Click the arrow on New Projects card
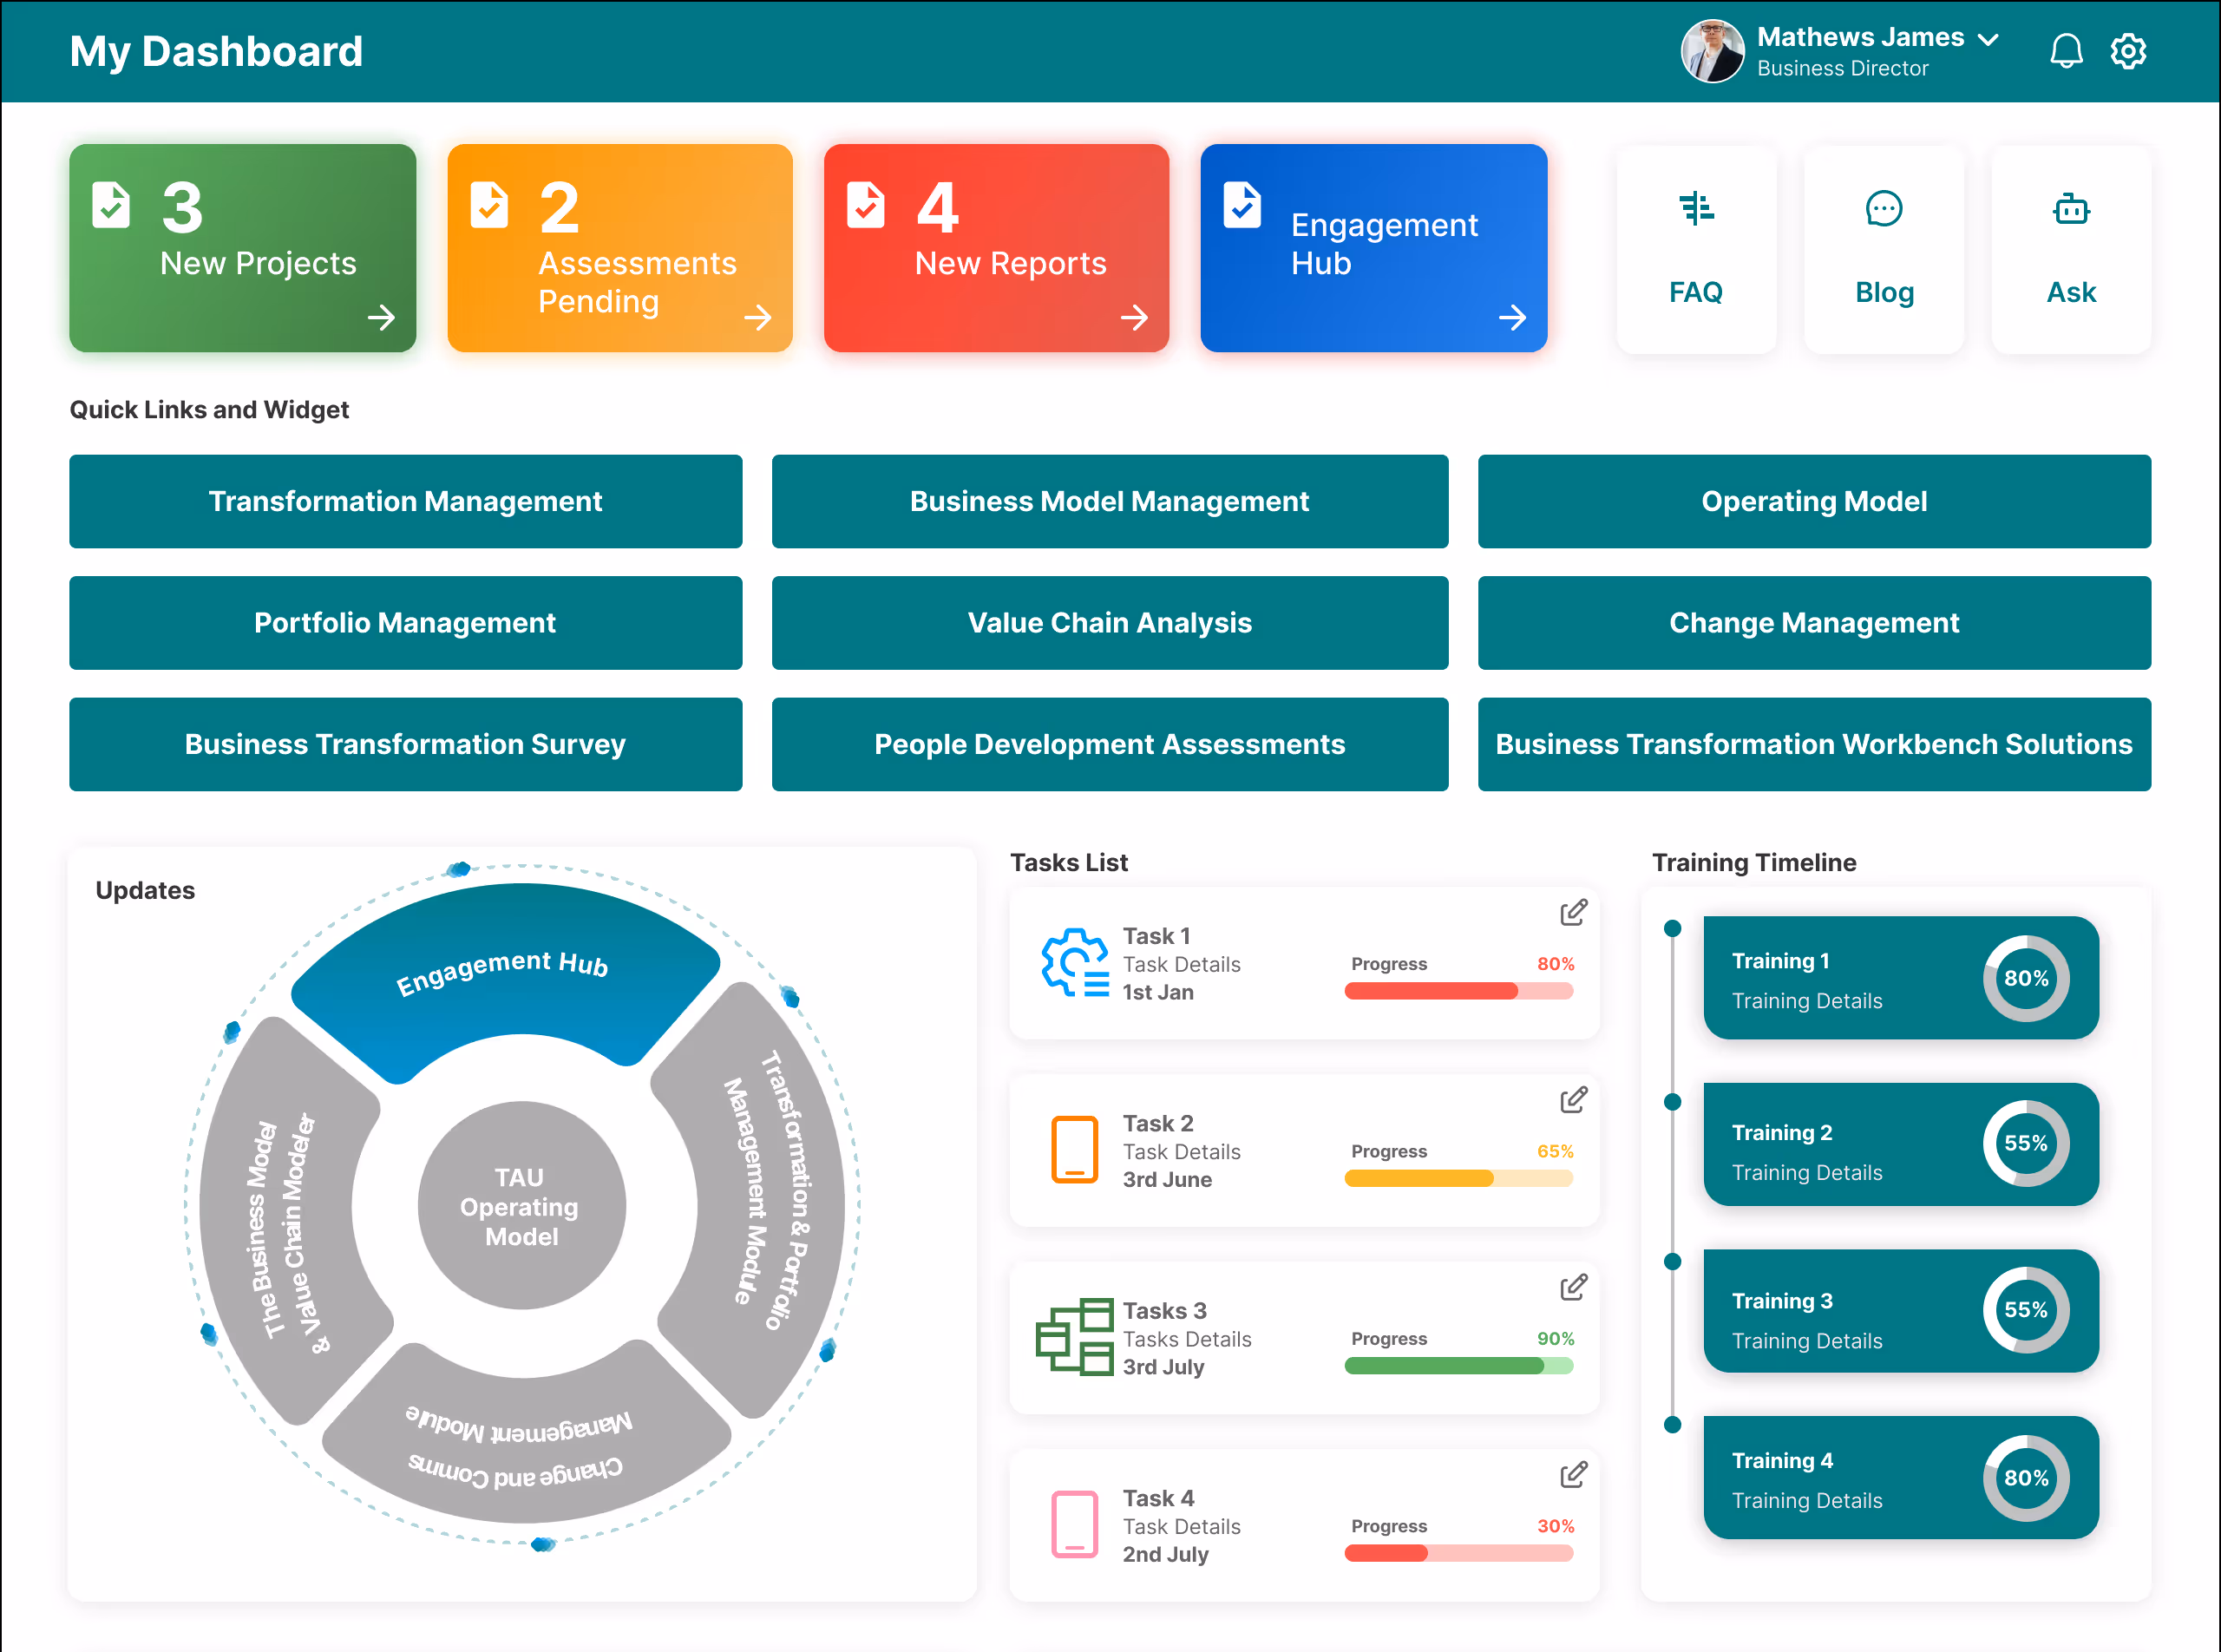The height and width of the screenshot is (1652, 2221). pyautogui.click(x=381, y=318)
